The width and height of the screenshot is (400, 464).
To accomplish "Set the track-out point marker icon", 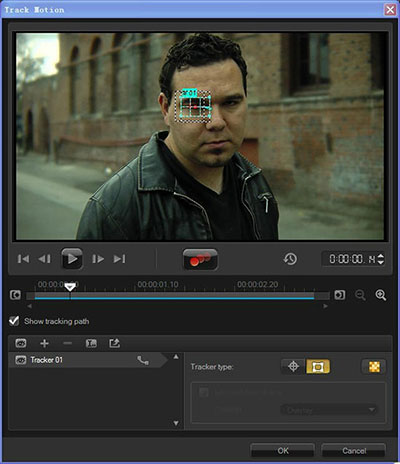I will click(340, 295).
